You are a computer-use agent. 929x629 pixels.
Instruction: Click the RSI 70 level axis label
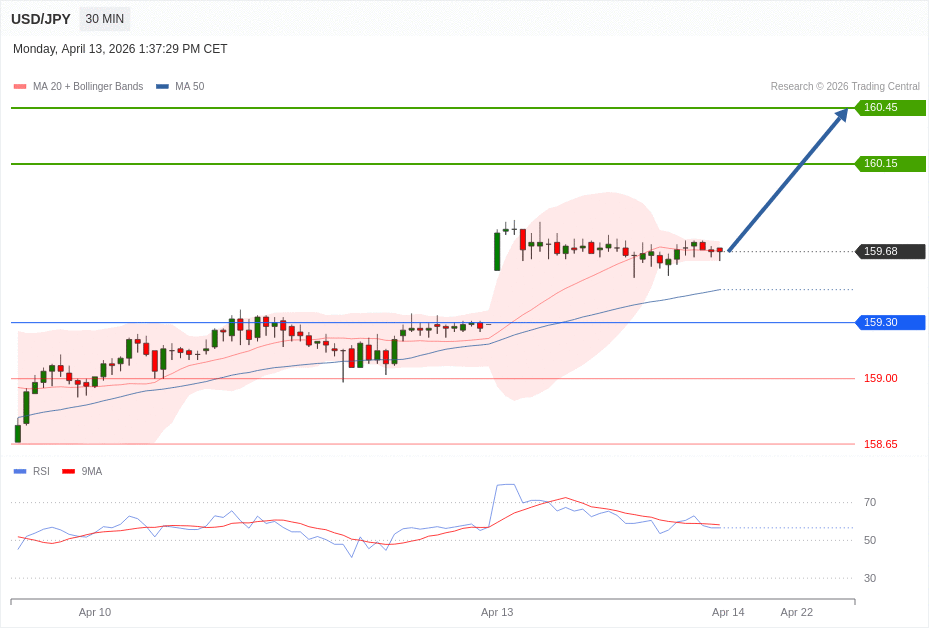pyautogui.click(x=870, y=503)
